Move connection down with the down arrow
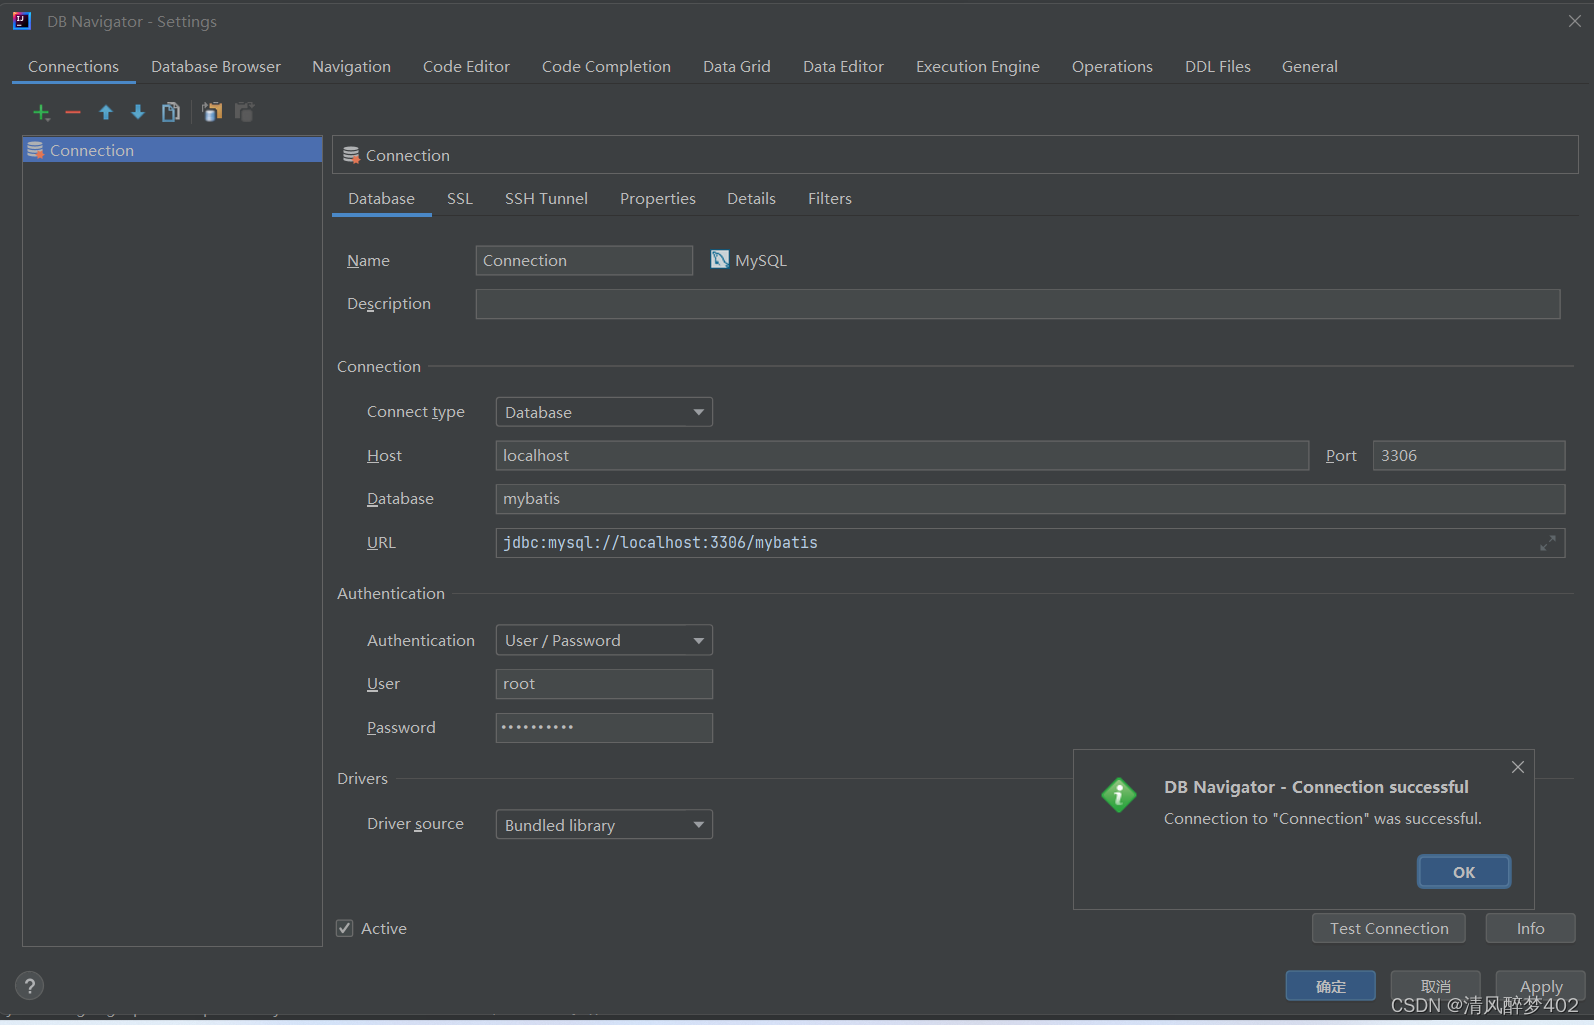Viewport: 1594px width, 1025px height. click(x=138, y=112)
